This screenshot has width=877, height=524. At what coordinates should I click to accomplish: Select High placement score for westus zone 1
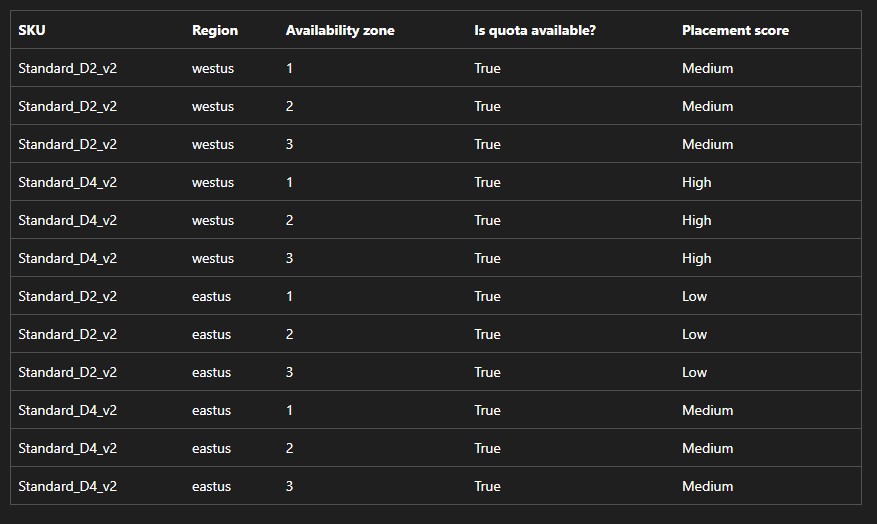click(697, 183)
